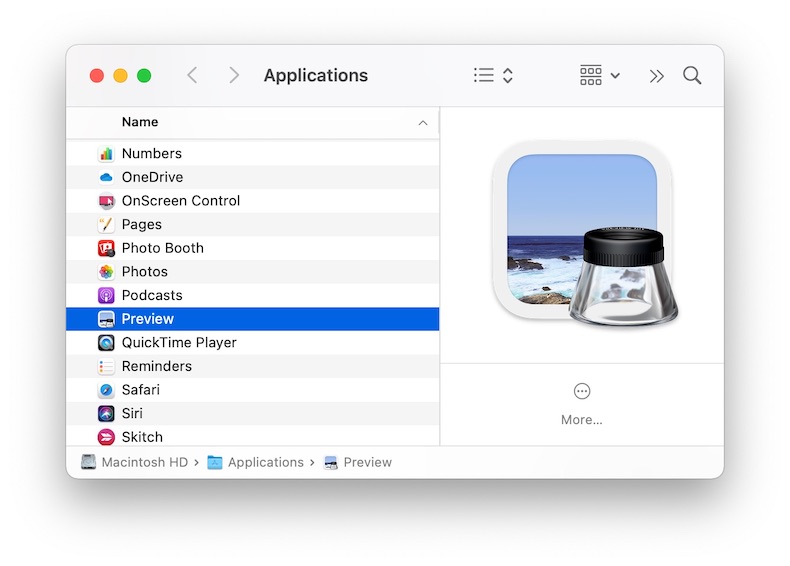The height and width of the screenshot is (566, 790).
Task: Click the OneDrive cloud icon
Action: tap(106, 177)
